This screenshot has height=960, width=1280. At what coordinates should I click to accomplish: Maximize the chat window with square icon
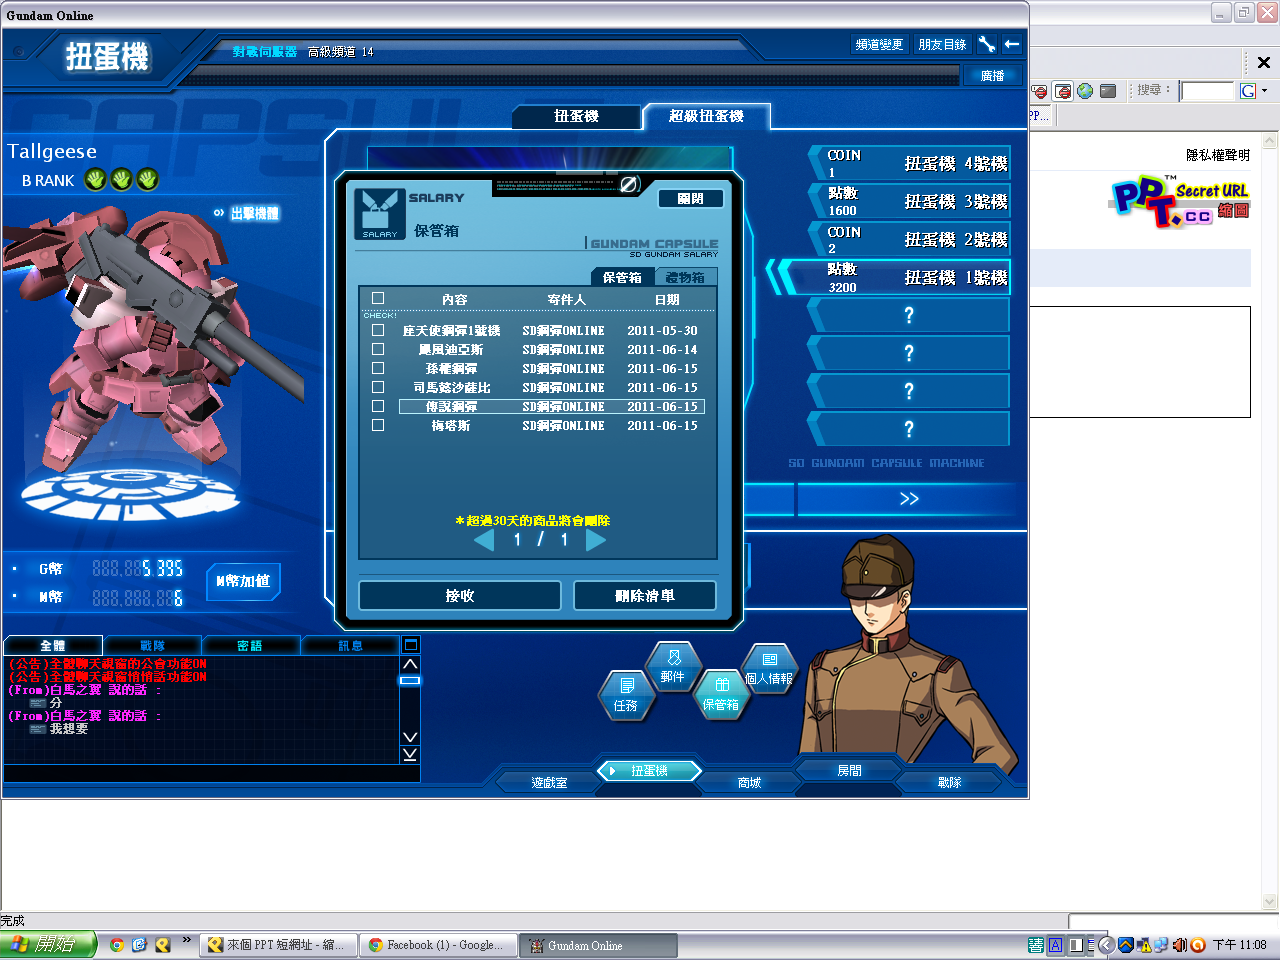(410, 645)
